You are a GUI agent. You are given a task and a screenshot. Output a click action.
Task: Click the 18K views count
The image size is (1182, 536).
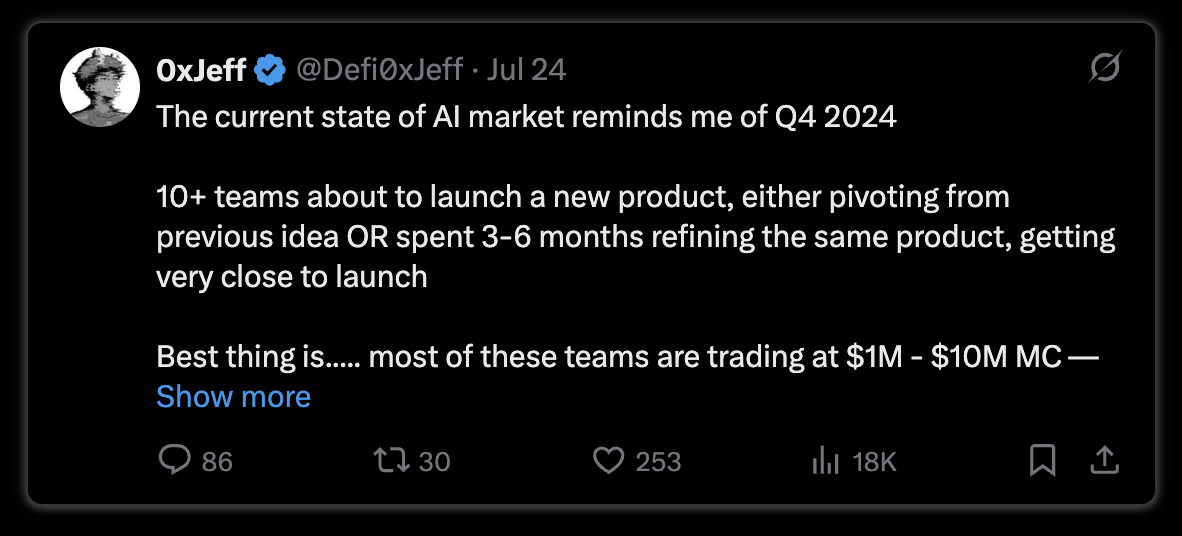(x=874, y=461)
